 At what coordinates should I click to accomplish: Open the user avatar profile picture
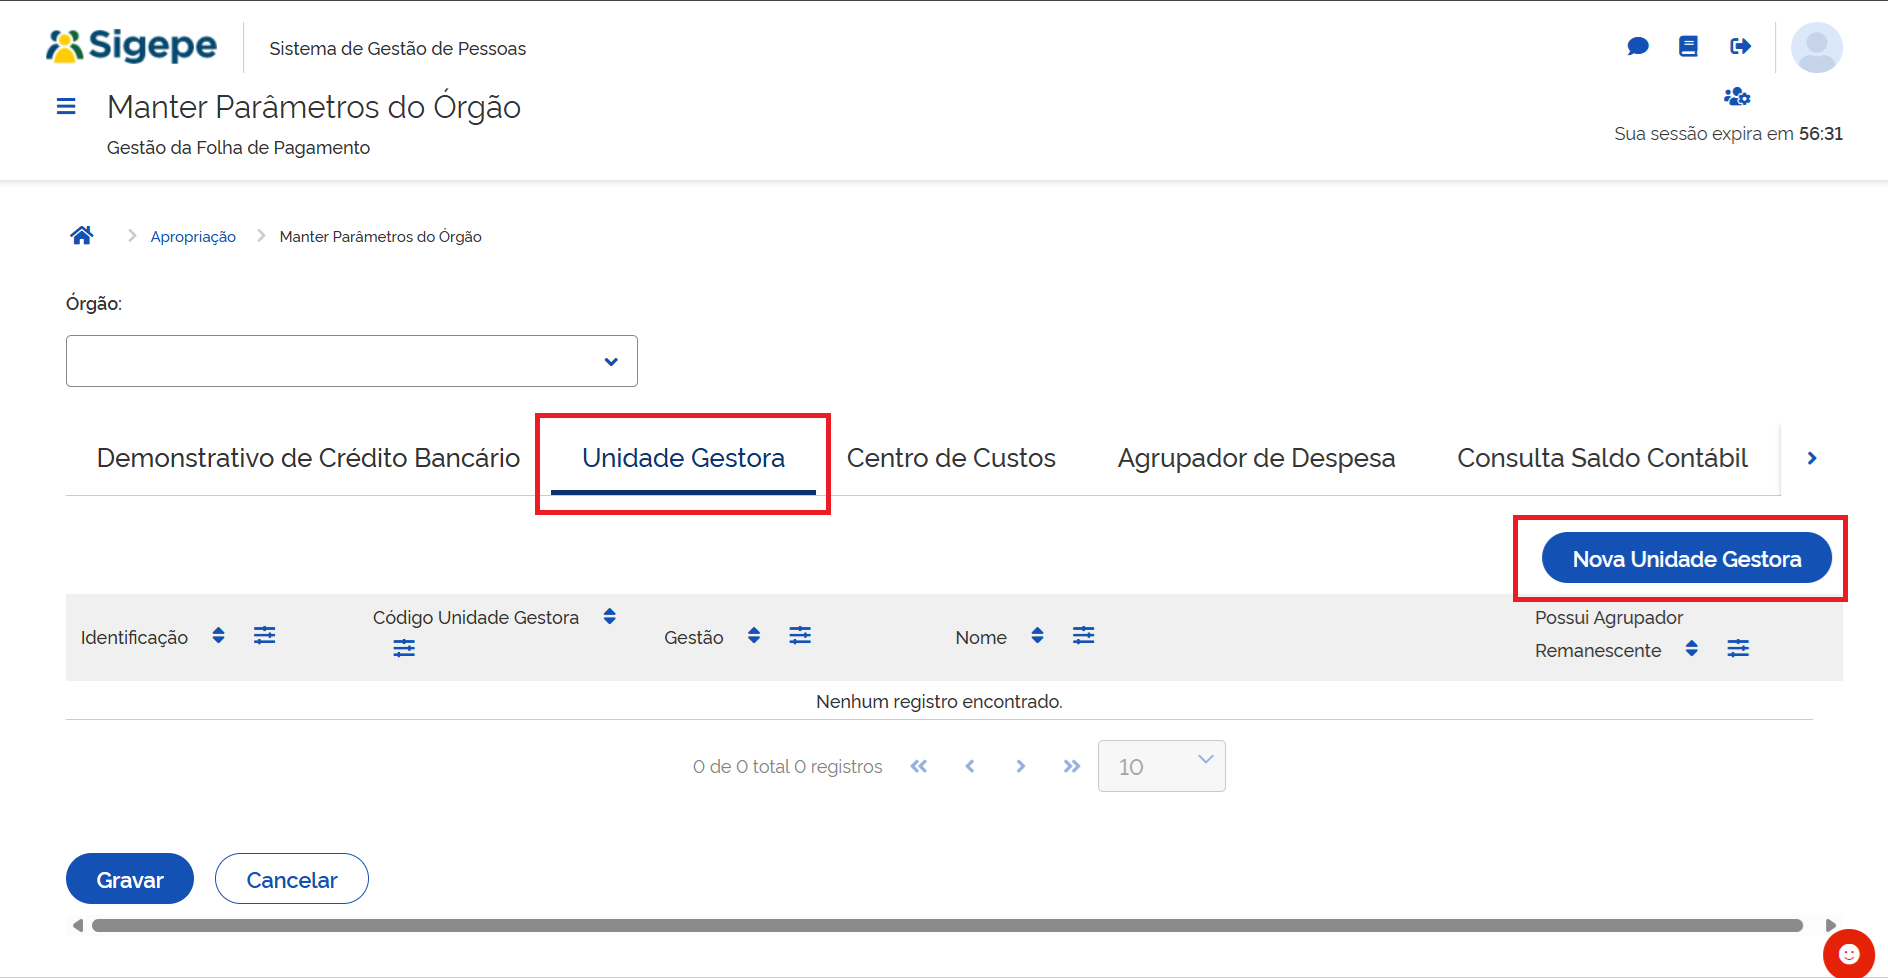1817,46
